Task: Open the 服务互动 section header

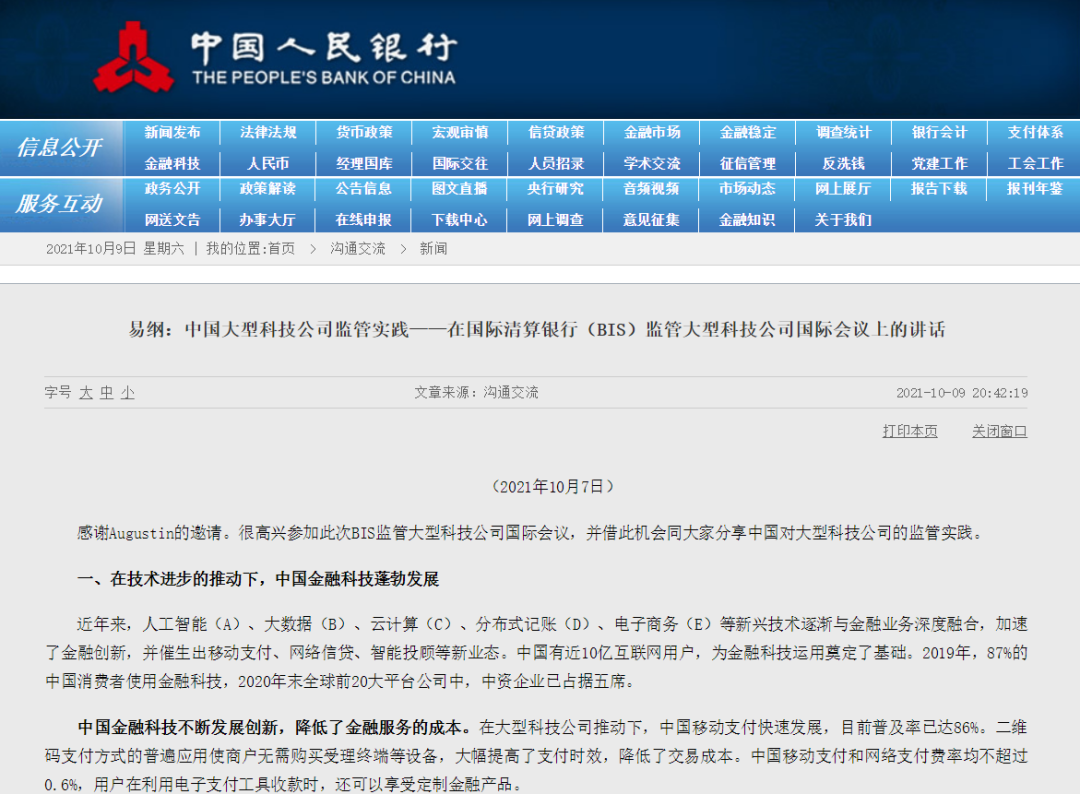Action: tap(60, 204)
